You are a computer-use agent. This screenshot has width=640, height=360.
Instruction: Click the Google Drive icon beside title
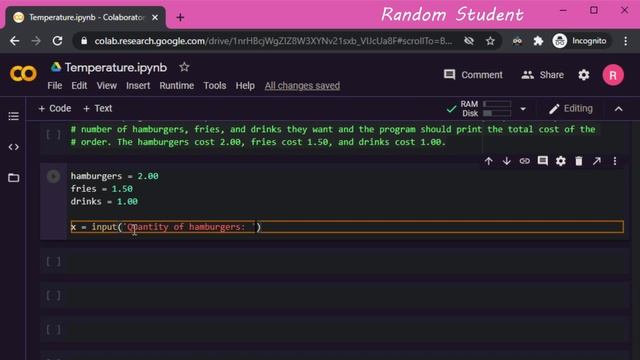pos(56,67)
